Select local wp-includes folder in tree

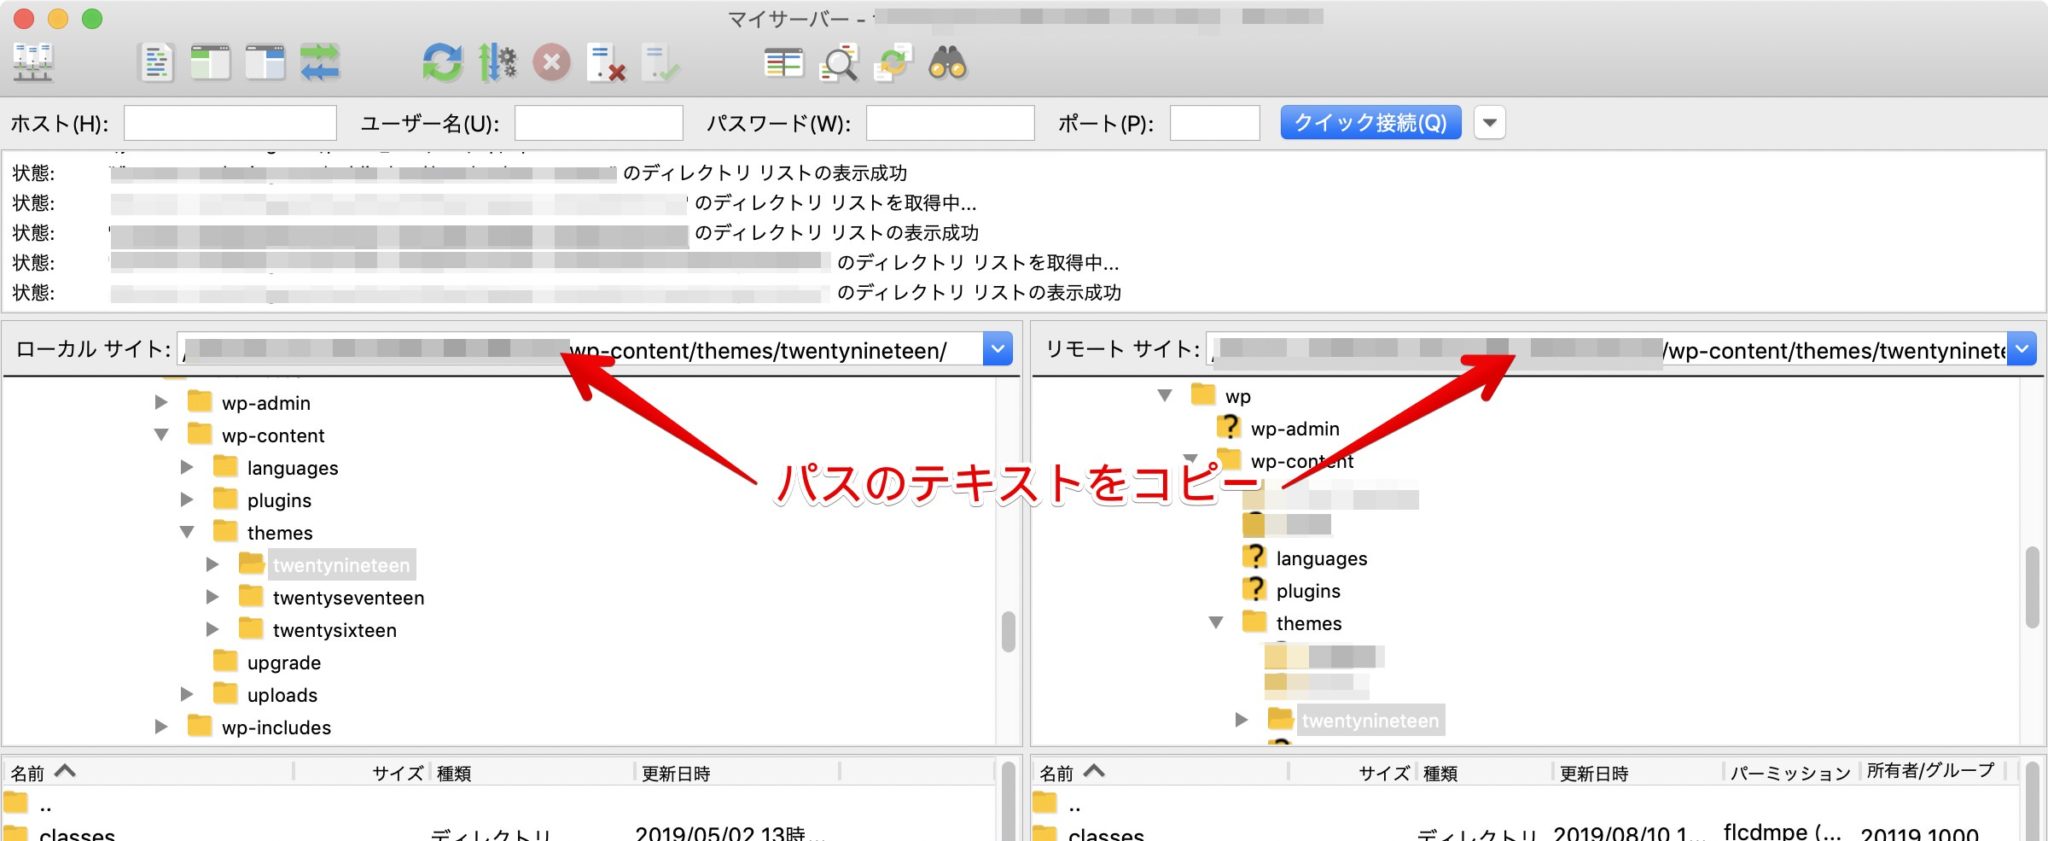tap(276, 728)
